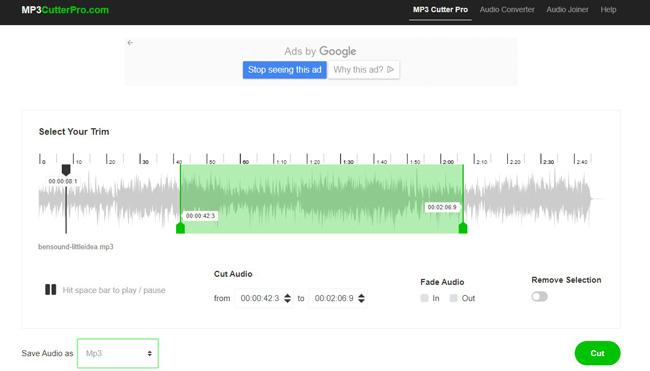
Task: Click the back arrow on the ad banner
Action: [x=130, y=43]
